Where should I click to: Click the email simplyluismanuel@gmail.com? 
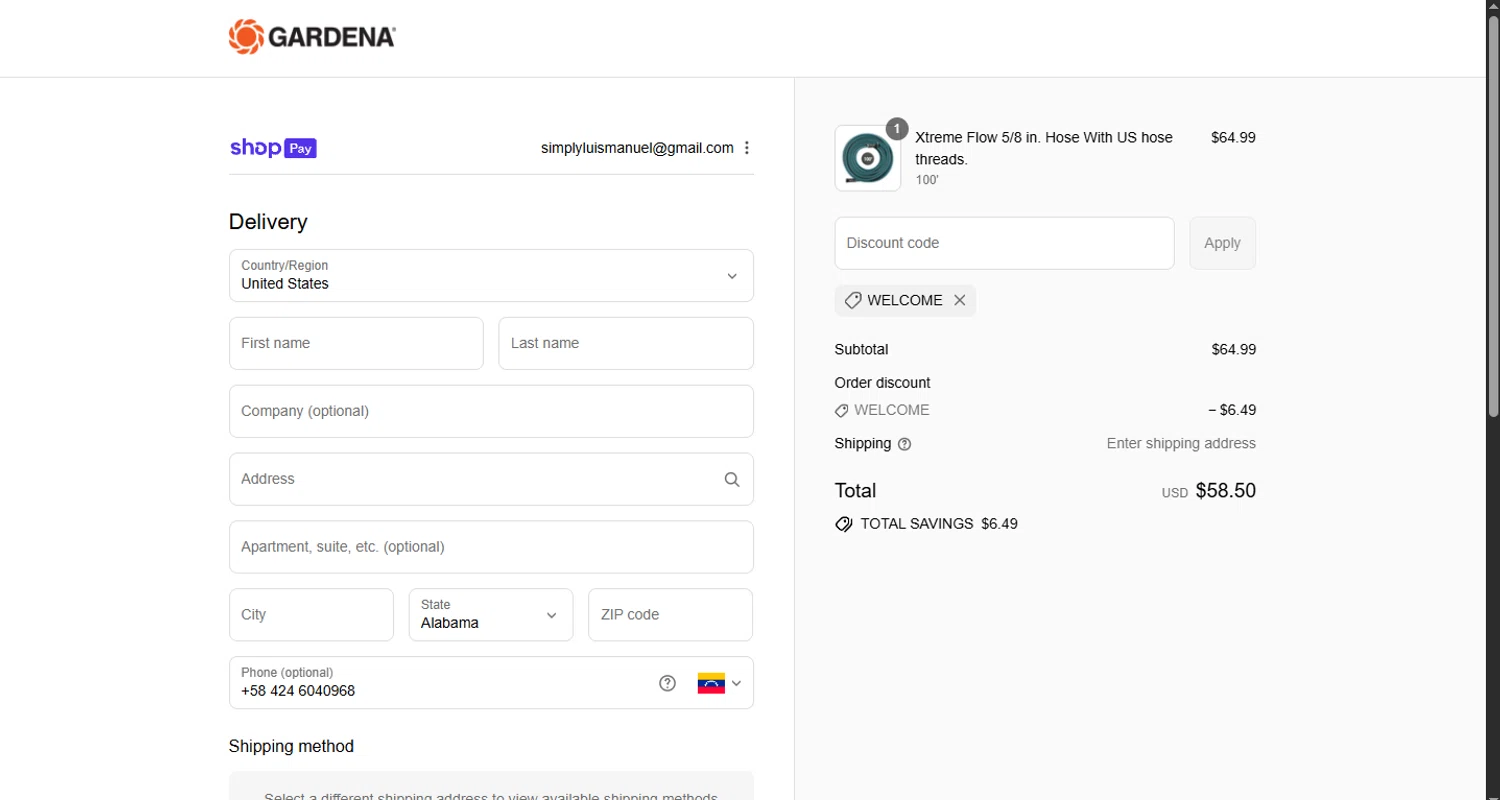[x=637, y=148]
